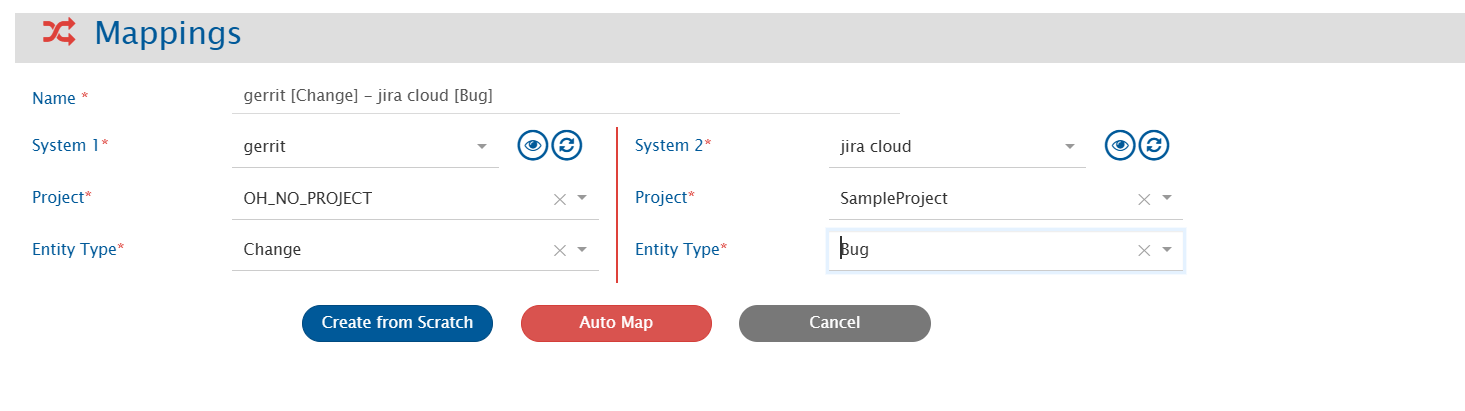
Task: Cancel the mapping creation
Action: pyautogui.click(x=834, y=323)
